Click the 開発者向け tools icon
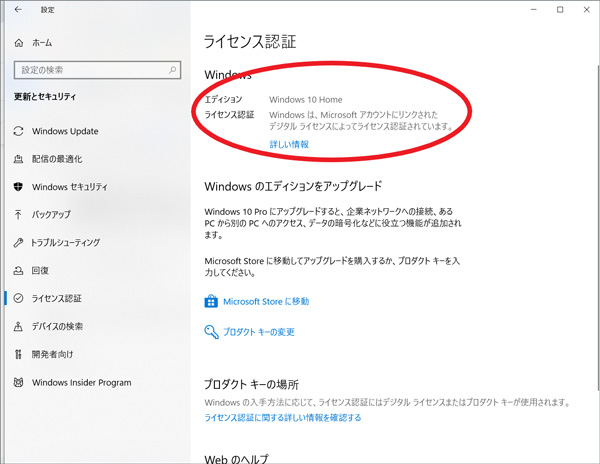Image resolution: width=600 pixels, height=464 pixels. 18,354
